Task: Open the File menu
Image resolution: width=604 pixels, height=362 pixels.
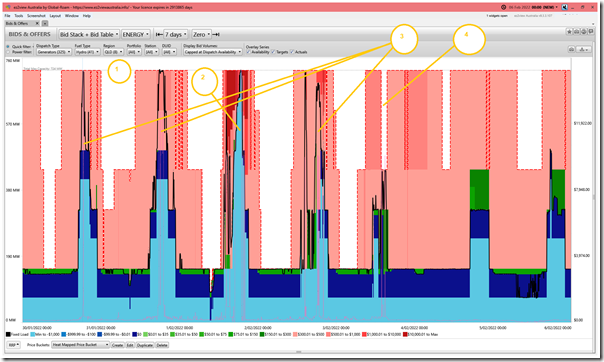Action: click(x=7, y=16)
